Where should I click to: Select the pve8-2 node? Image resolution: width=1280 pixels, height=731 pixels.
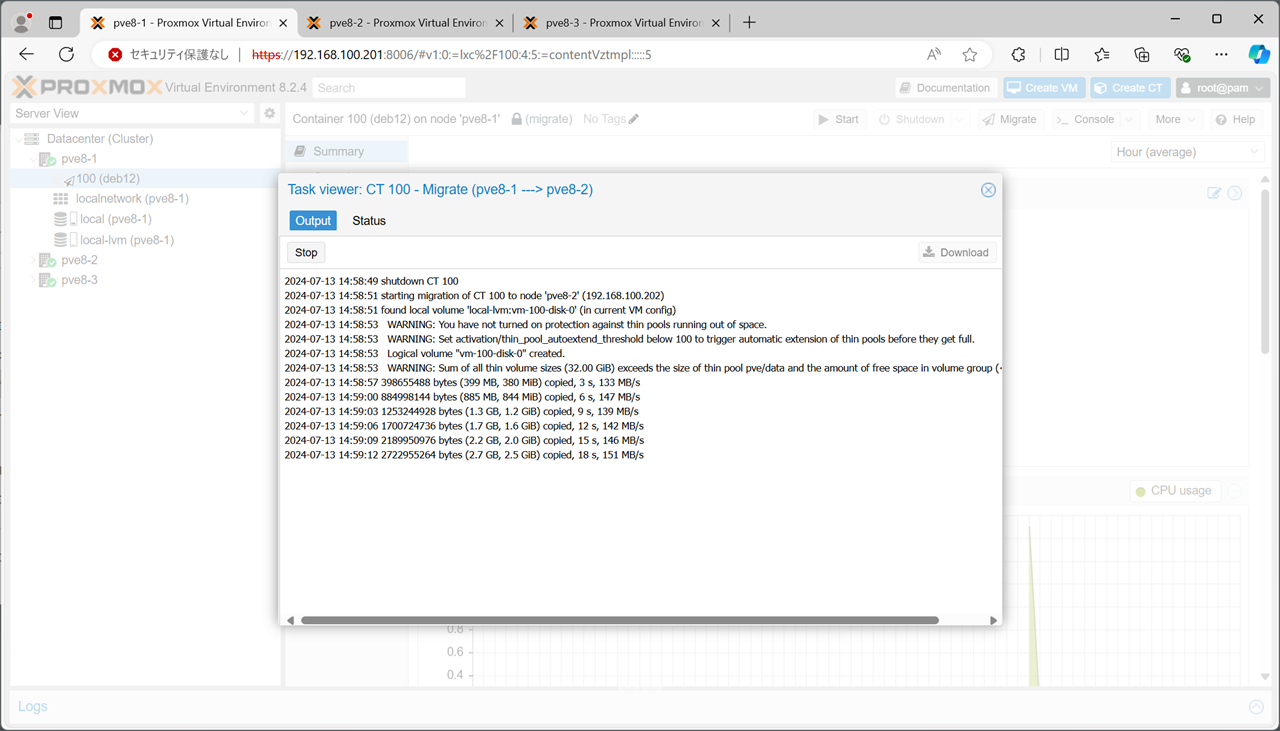point(79,260)
